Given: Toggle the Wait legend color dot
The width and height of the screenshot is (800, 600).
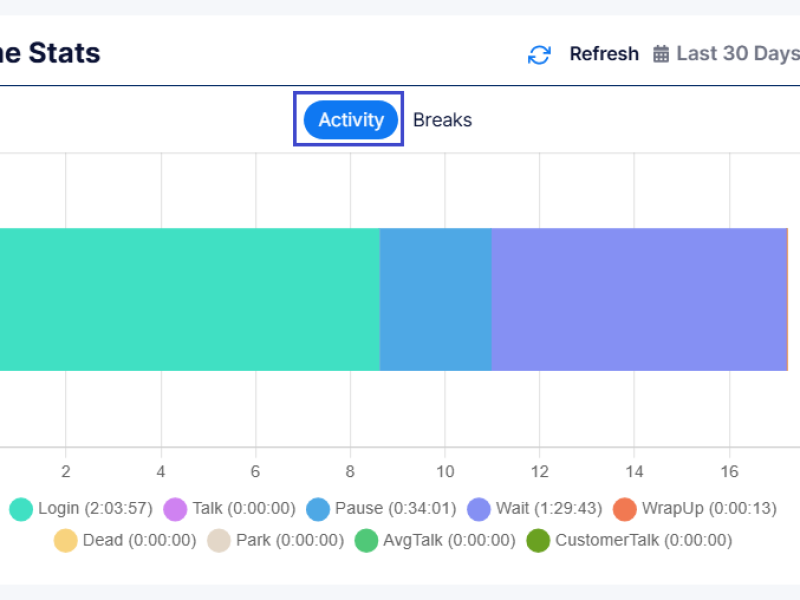Looking at the screenshot, I should [x=479, y=509].
